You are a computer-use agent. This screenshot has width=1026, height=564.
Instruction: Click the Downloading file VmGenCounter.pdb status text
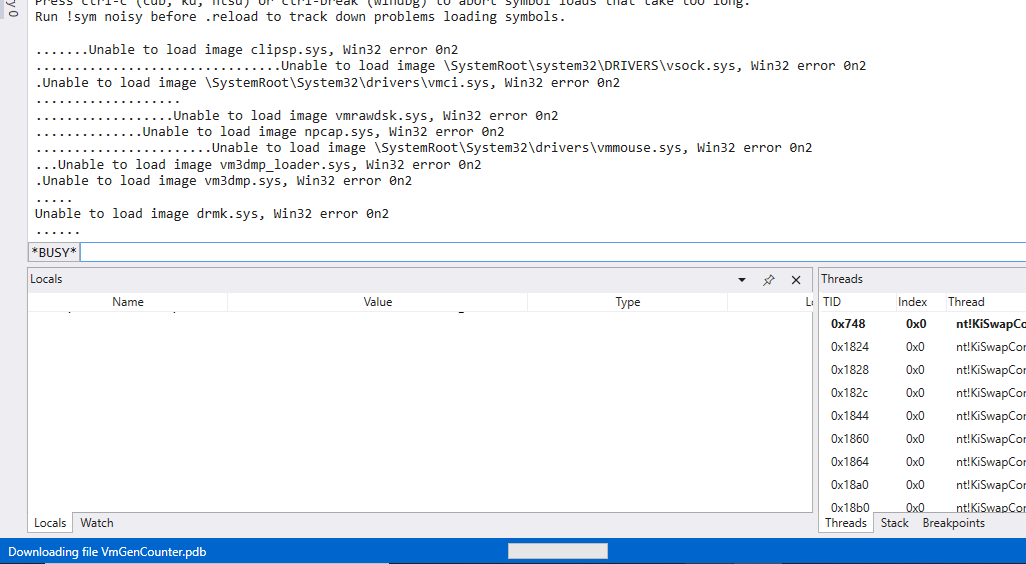click(x=107, y=552)
